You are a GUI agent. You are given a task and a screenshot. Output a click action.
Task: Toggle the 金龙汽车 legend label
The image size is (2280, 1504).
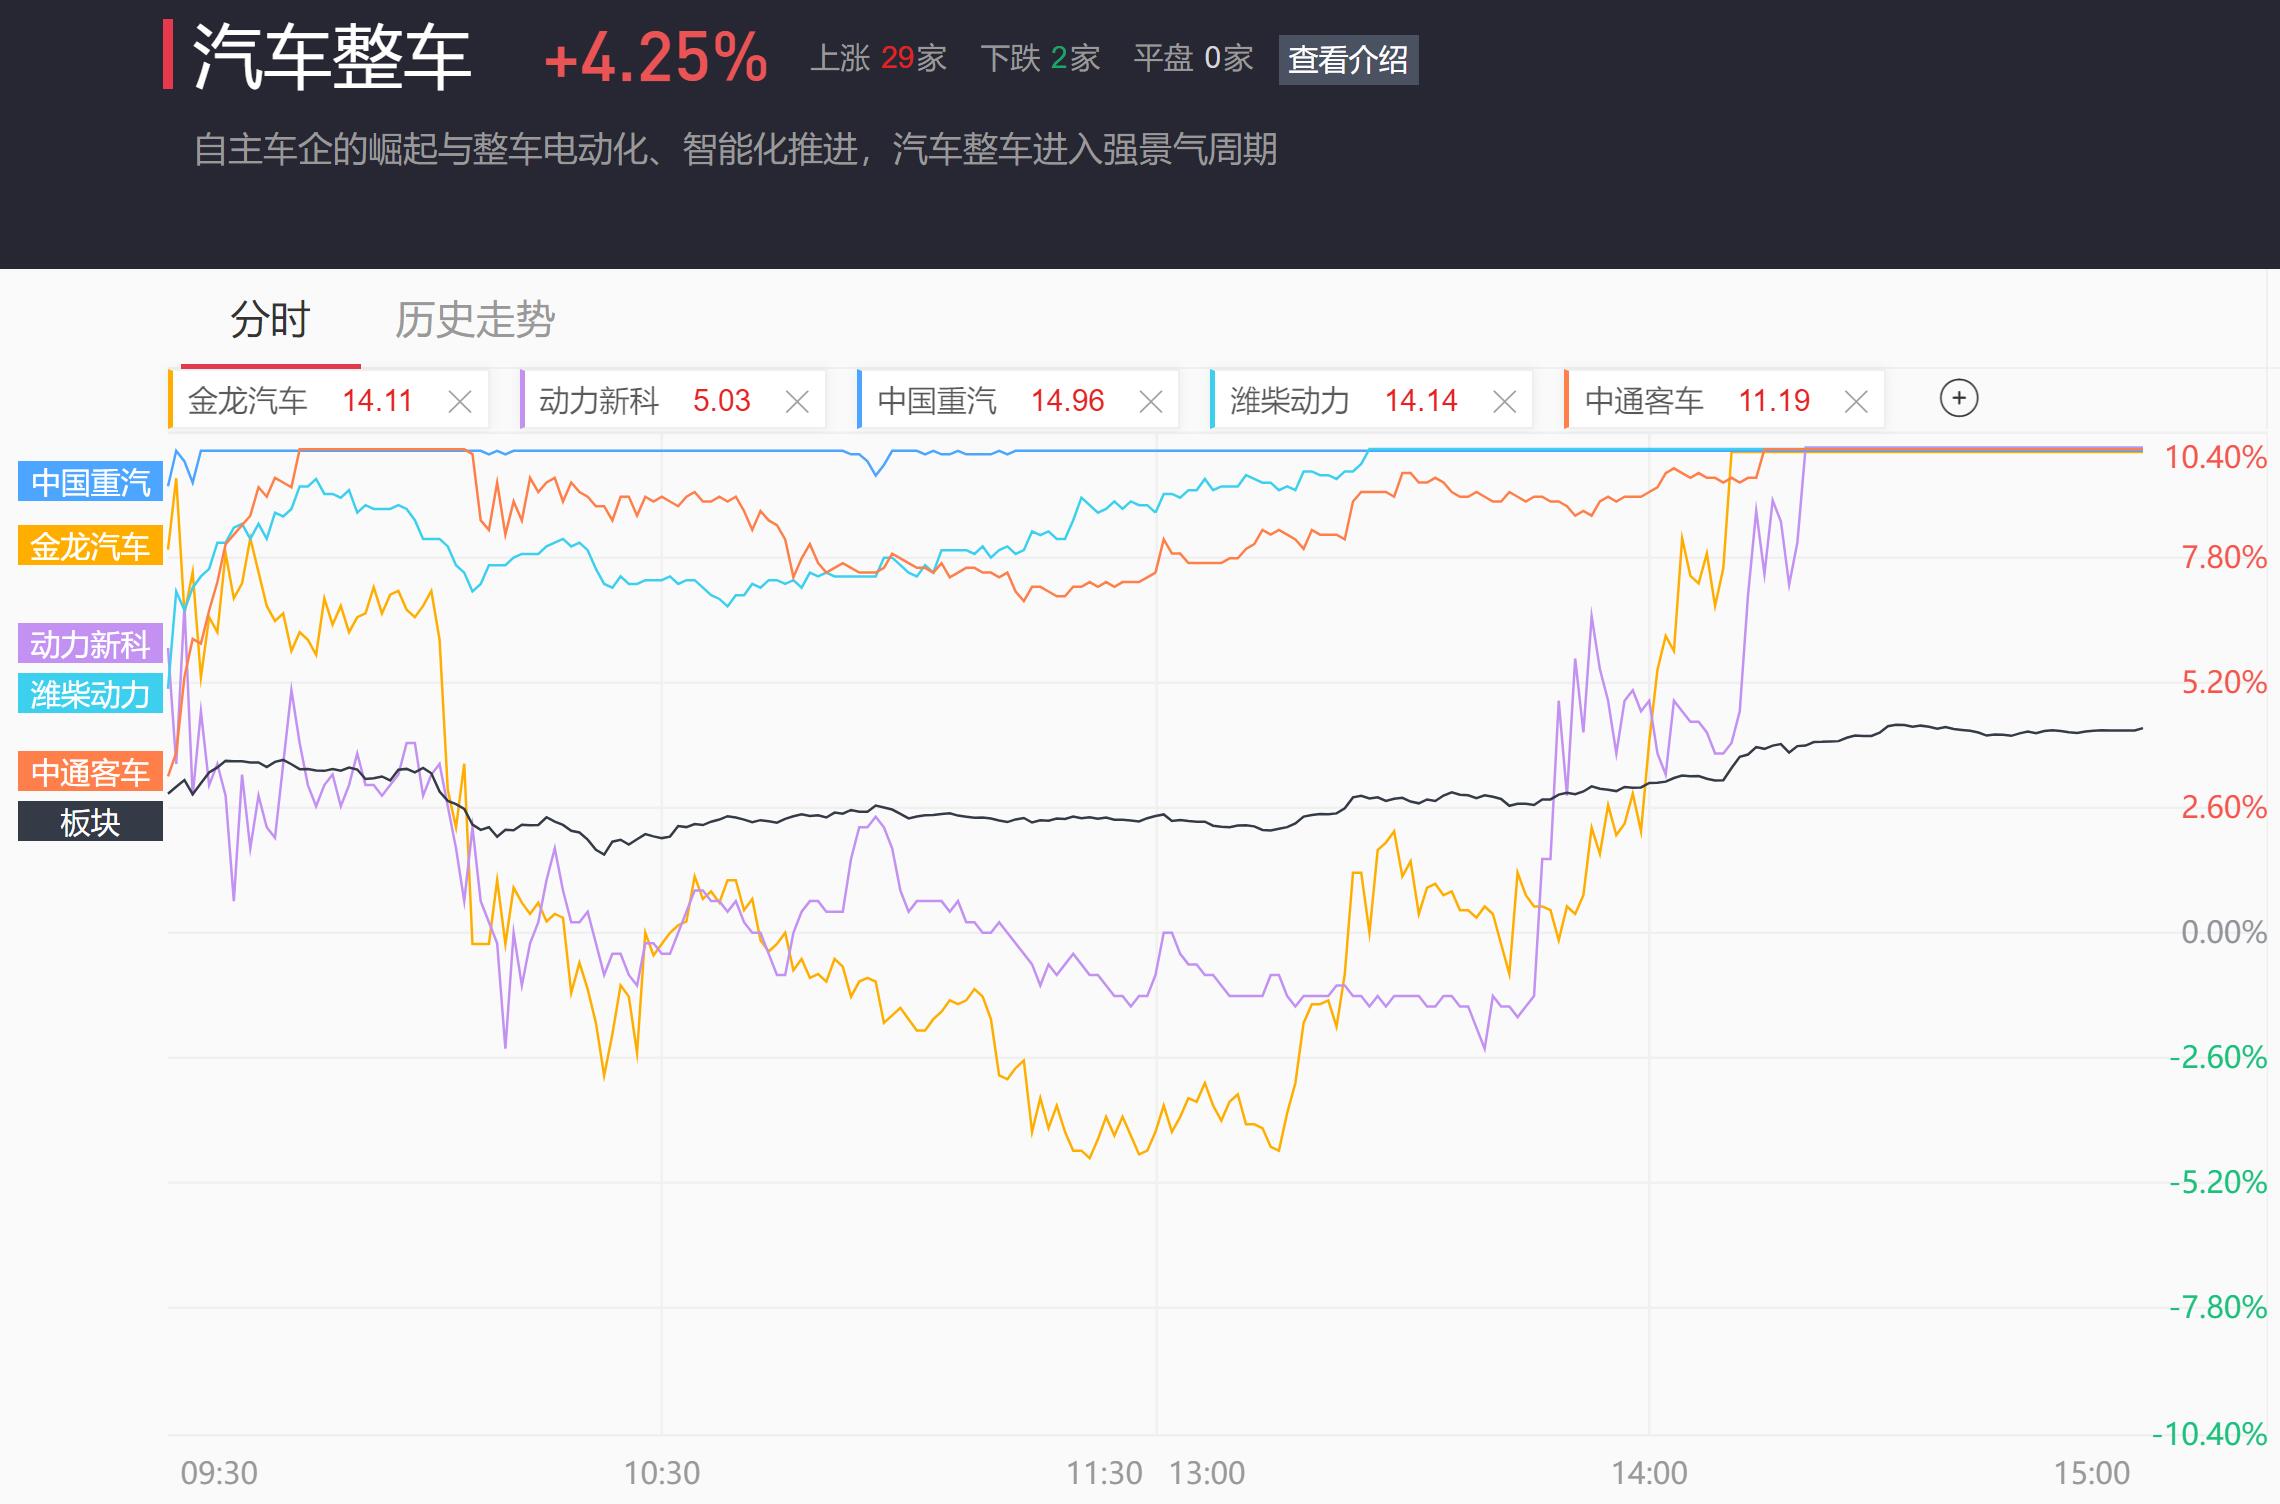90,546
